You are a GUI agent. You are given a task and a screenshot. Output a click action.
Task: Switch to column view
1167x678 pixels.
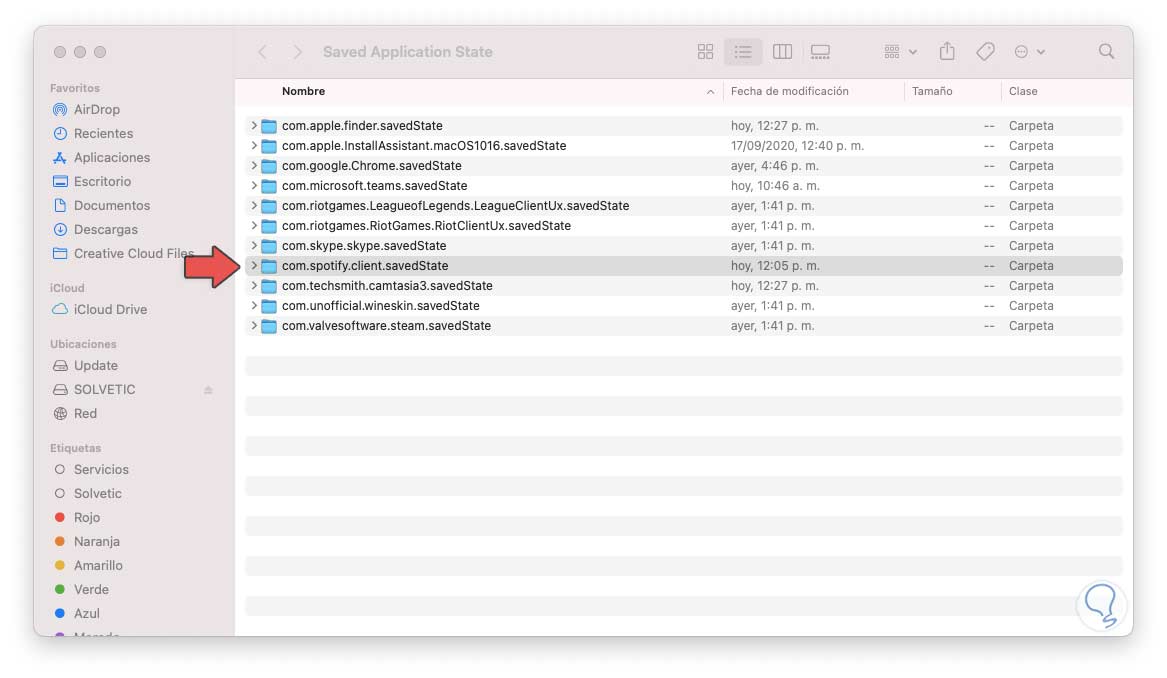click(783, 51)
